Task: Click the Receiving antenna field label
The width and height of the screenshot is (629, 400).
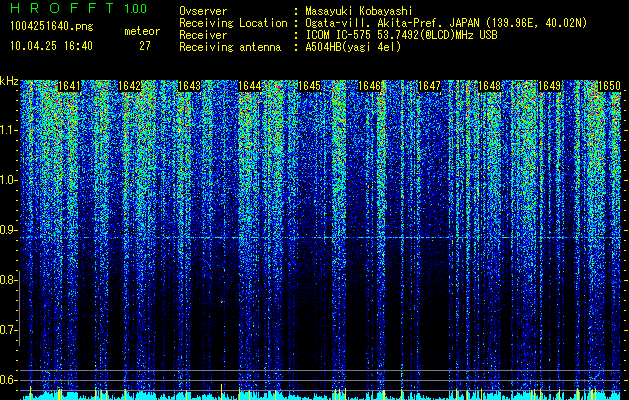Action: pyautogui.click(x=230, y=47)
